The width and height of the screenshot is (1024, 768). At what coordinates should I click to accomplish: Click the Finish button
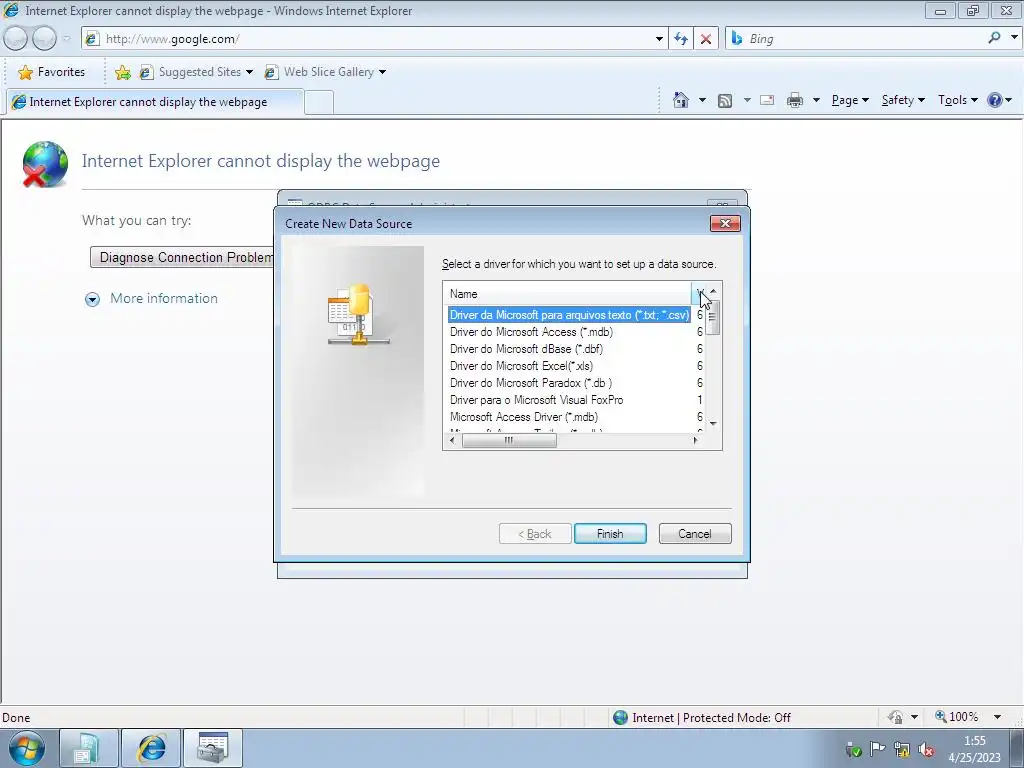pos(610,534)
